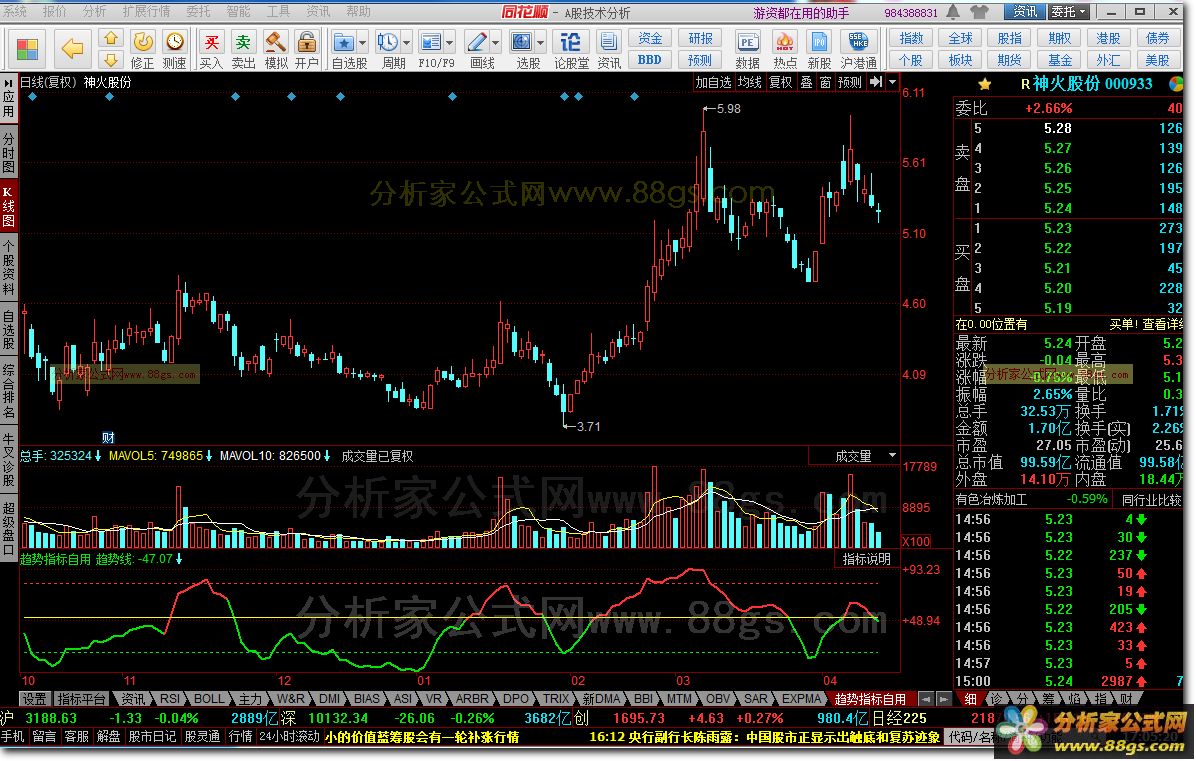This screenshot has width=1196, height=761.
Task: Select K线图 in left sidebar
Action: coord(8,205)
